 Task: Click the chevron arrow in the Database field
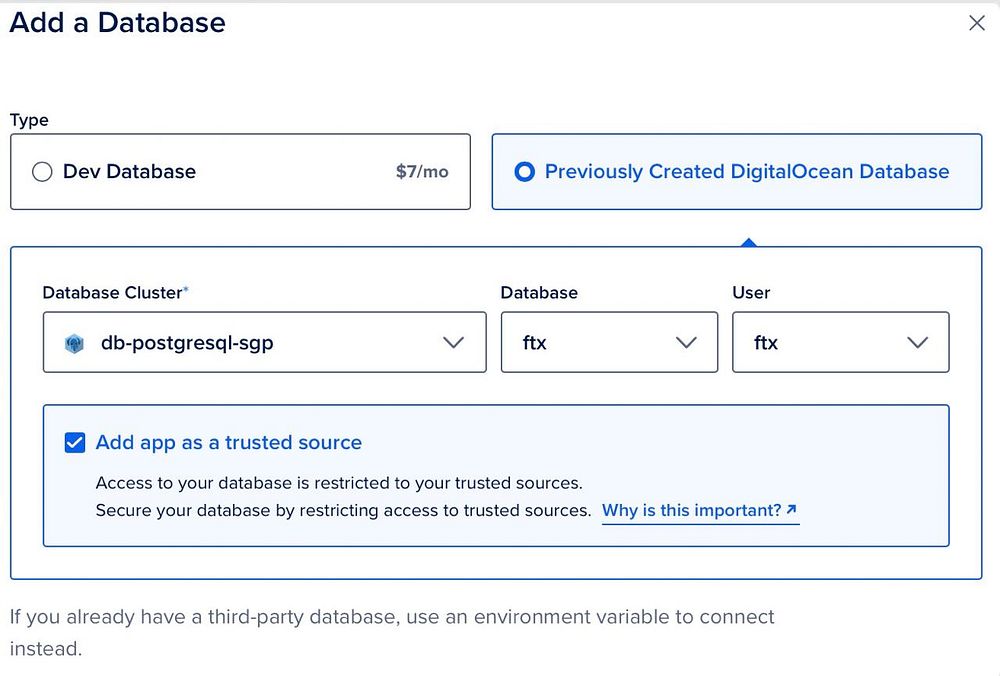[x=686, y=343]
